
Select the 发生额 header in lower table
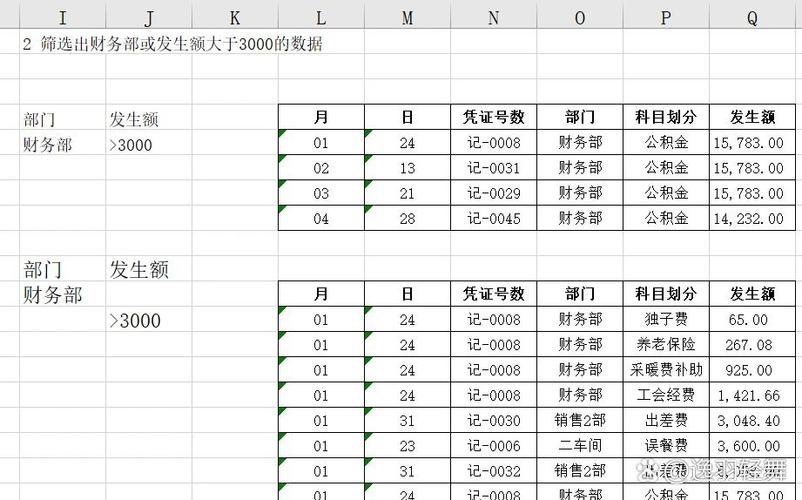(x=752, y=293)
